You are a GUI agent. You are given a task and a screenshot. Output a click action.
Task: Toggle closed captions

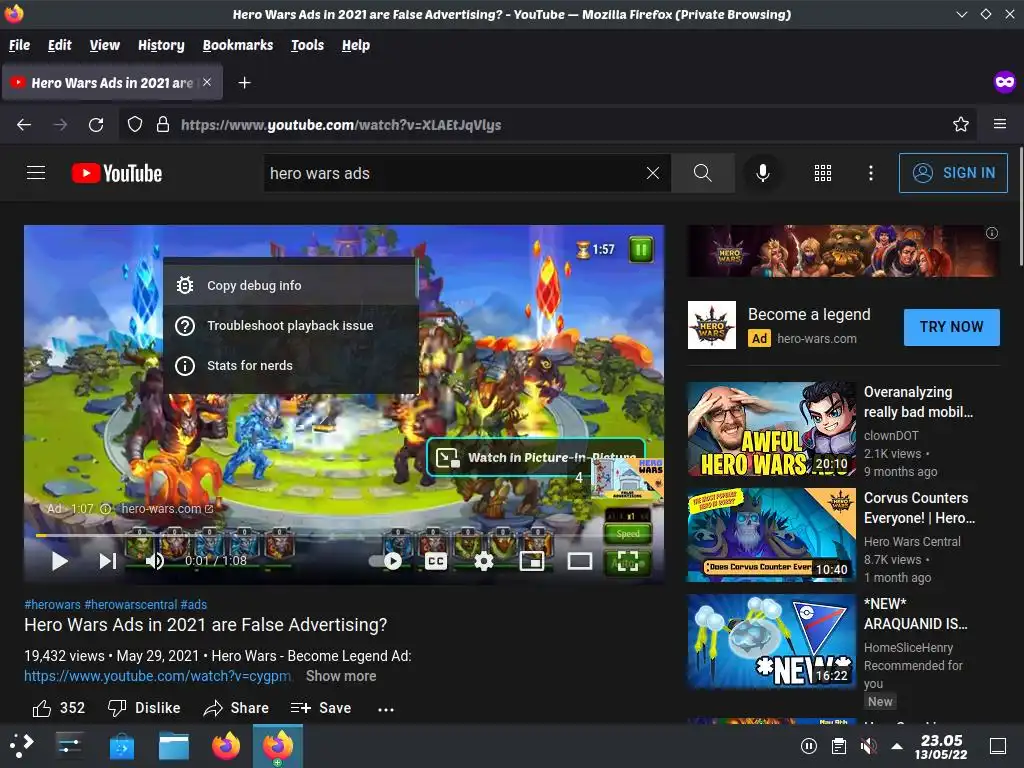pyautogui.click(x=436, y=561)
